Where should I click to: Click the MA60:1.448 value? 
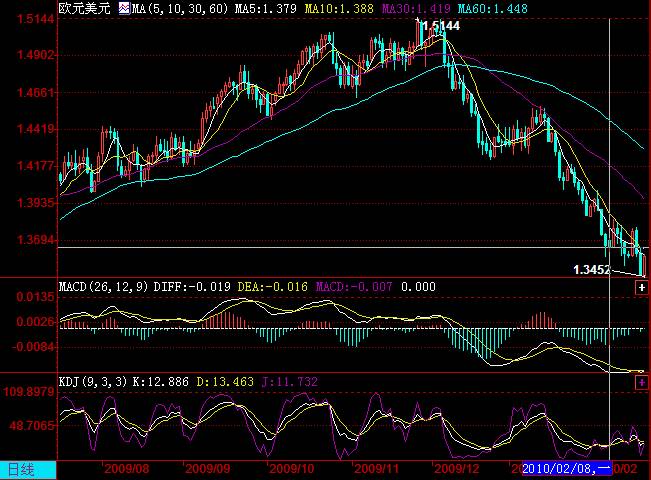493,9
